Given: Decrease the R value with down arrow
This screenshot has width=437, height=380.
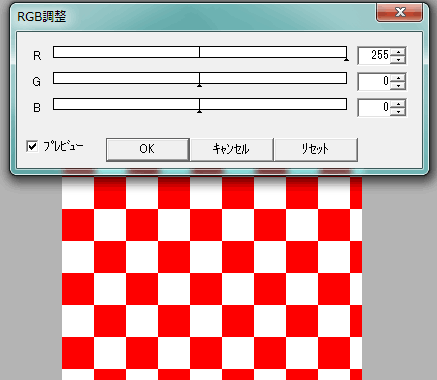Looking at the screenshot, I should pyautogui.click(x=398, y=59).
